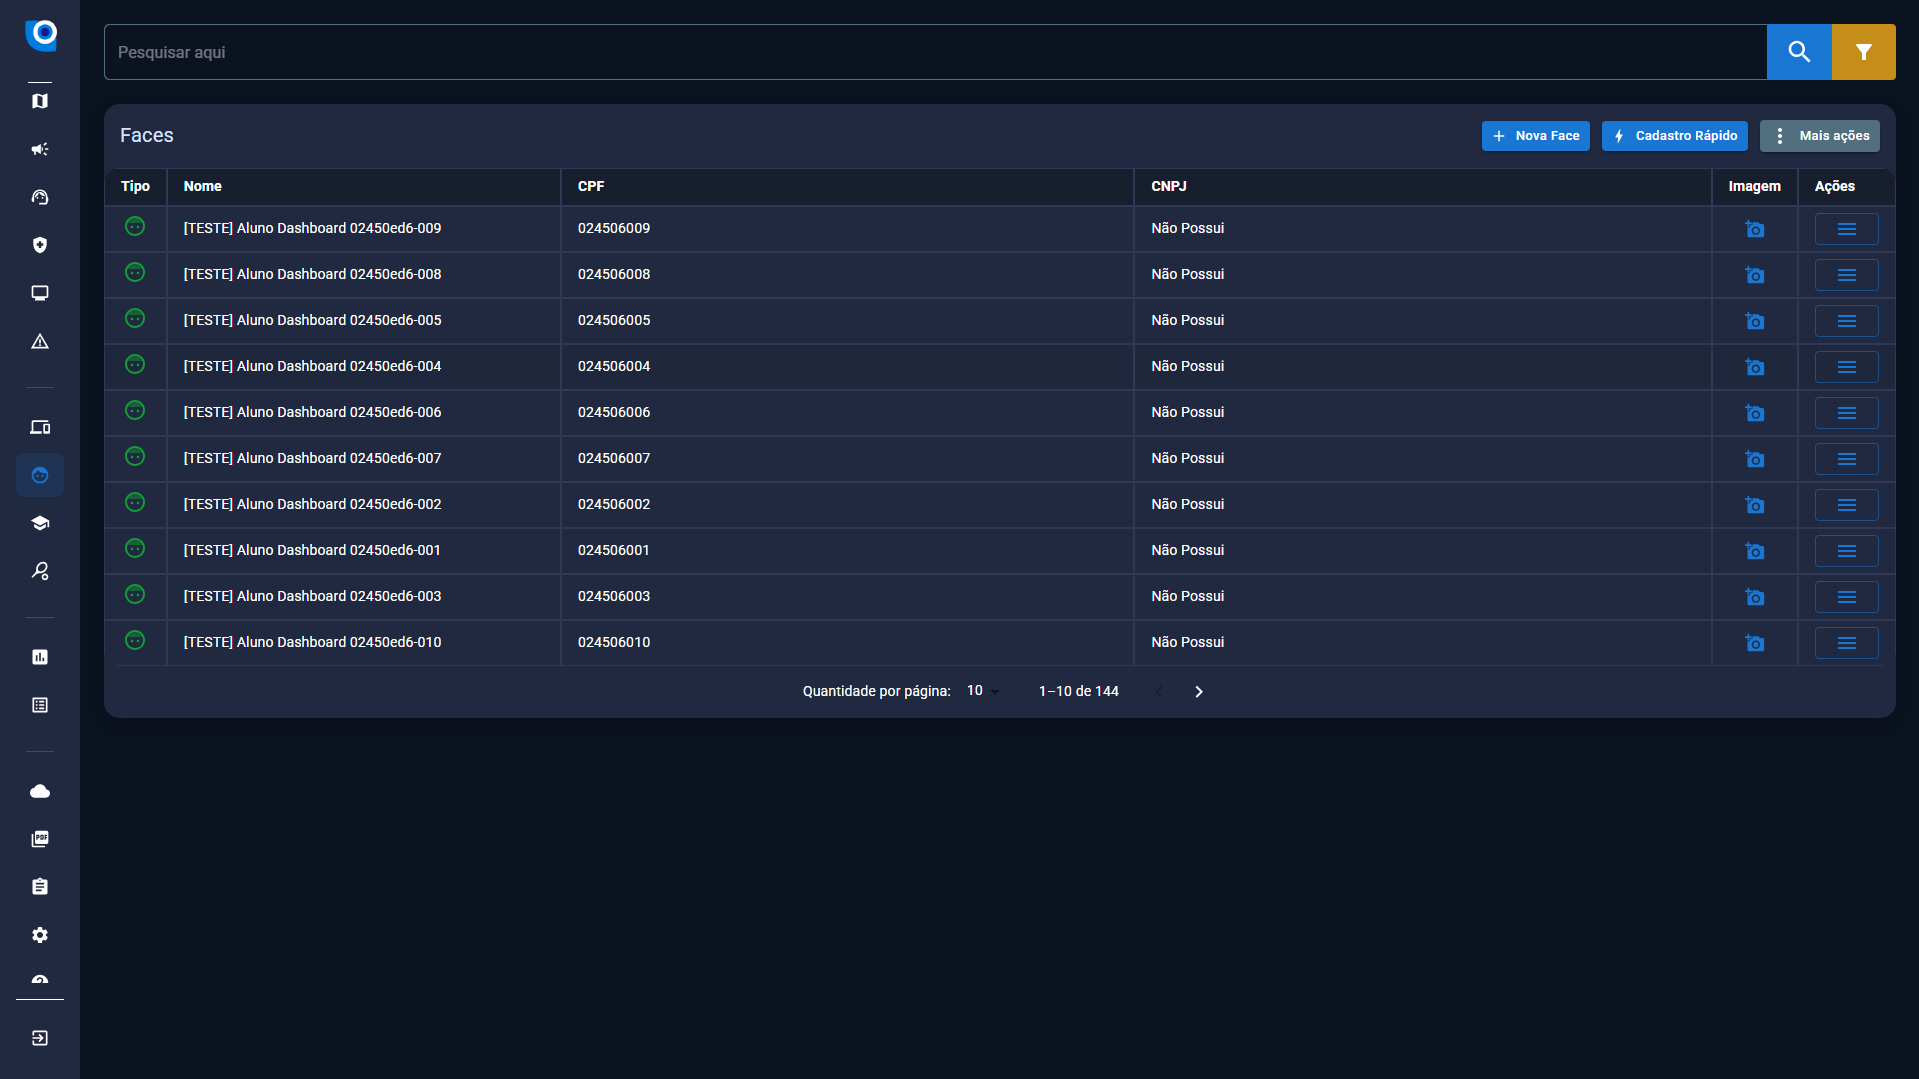
Task: Click the magnifier search button
Action: pyautogui.click(x=1799, y=52)
